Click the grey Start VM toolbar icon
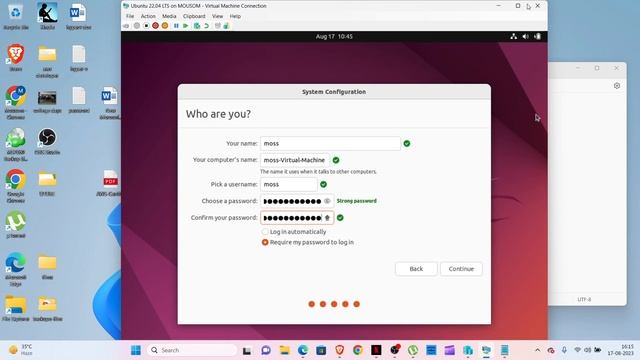 137,26
